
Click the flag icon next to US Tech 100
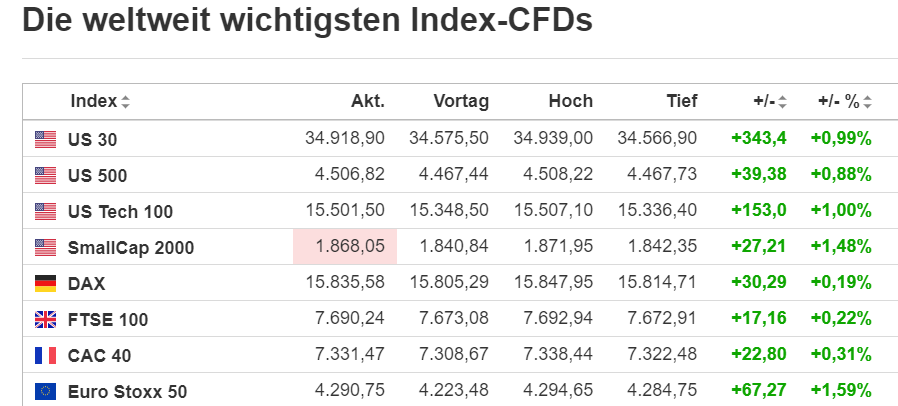tap(45, 211)
